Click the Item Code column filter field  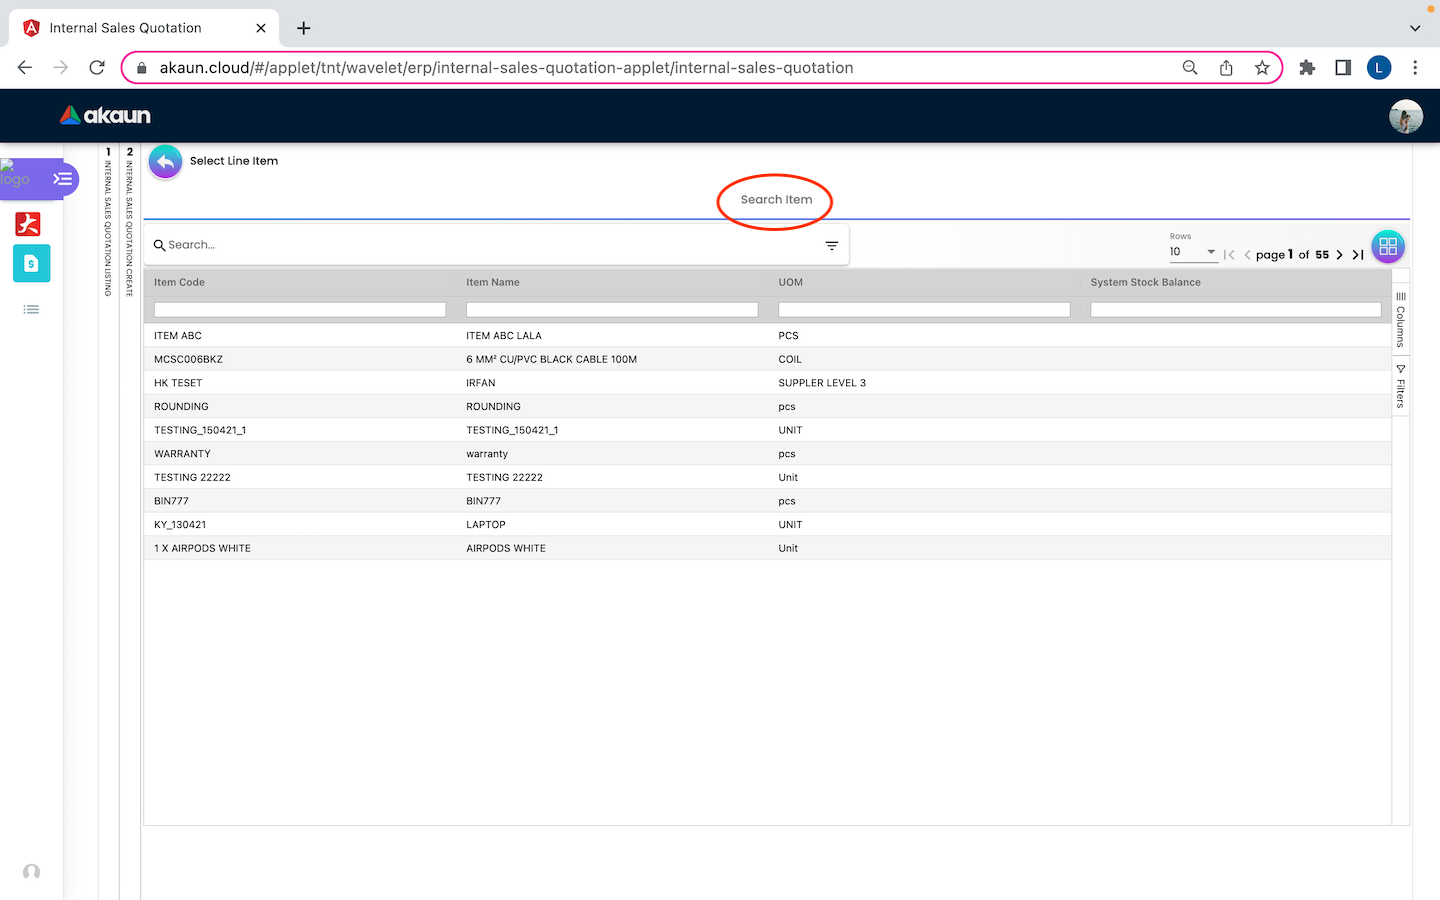click(x=299, y=310)
